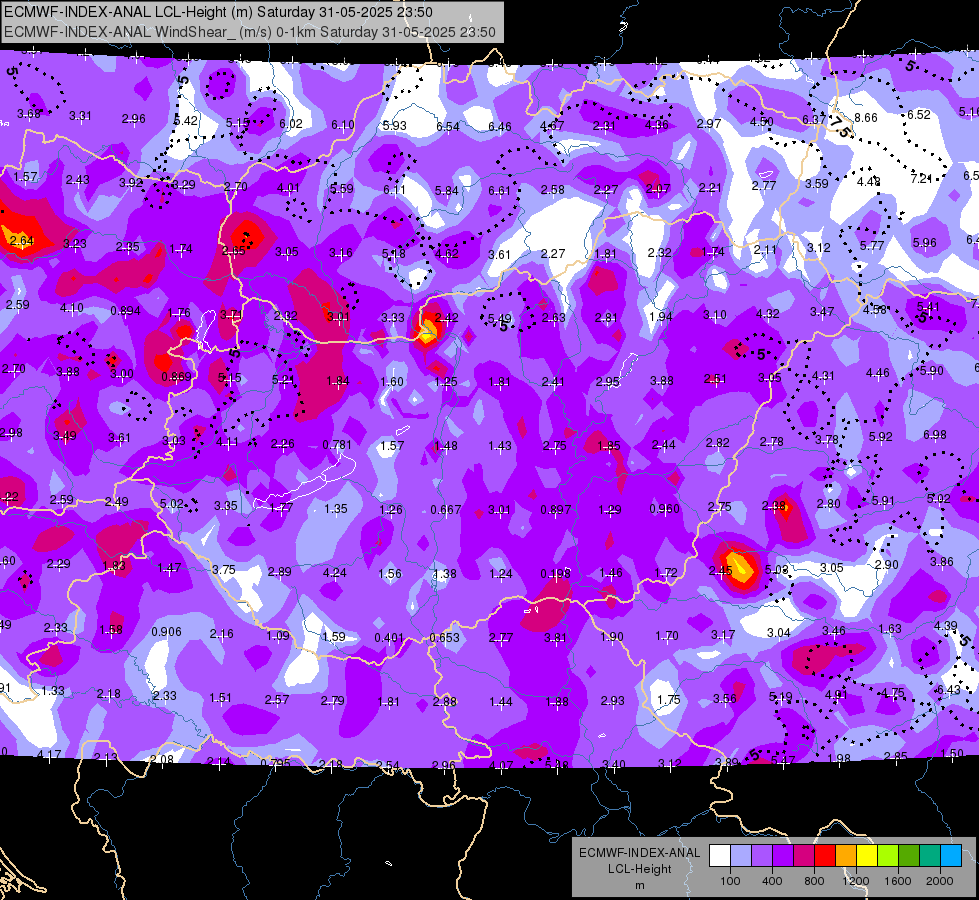Screen dimensions: 979x900
Task: Click the wind shear value 3.56
Action: coord(724,698)
